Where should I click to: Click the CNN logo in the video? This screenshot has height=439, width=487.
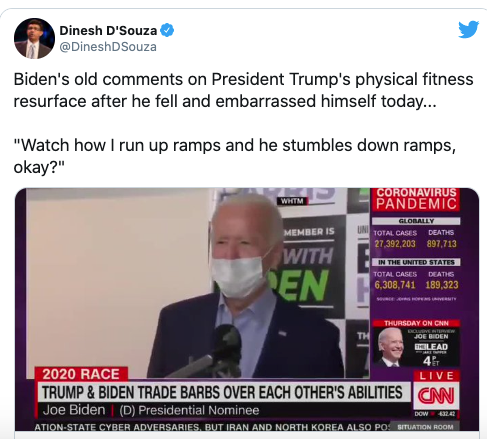[x=436, y=396]
